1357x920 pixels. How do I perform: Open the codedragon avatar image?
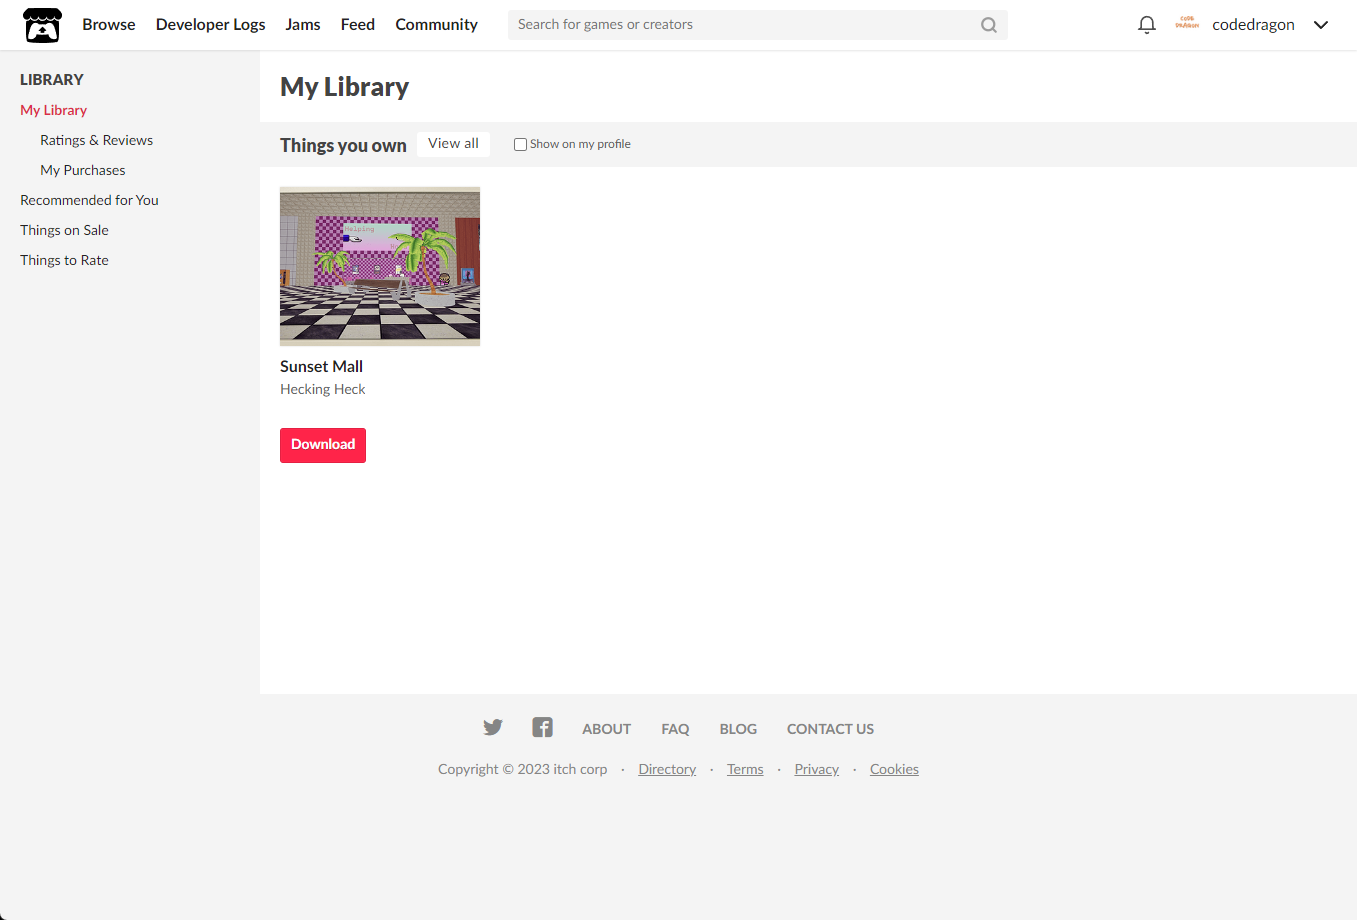click(x=1187, y=24)
